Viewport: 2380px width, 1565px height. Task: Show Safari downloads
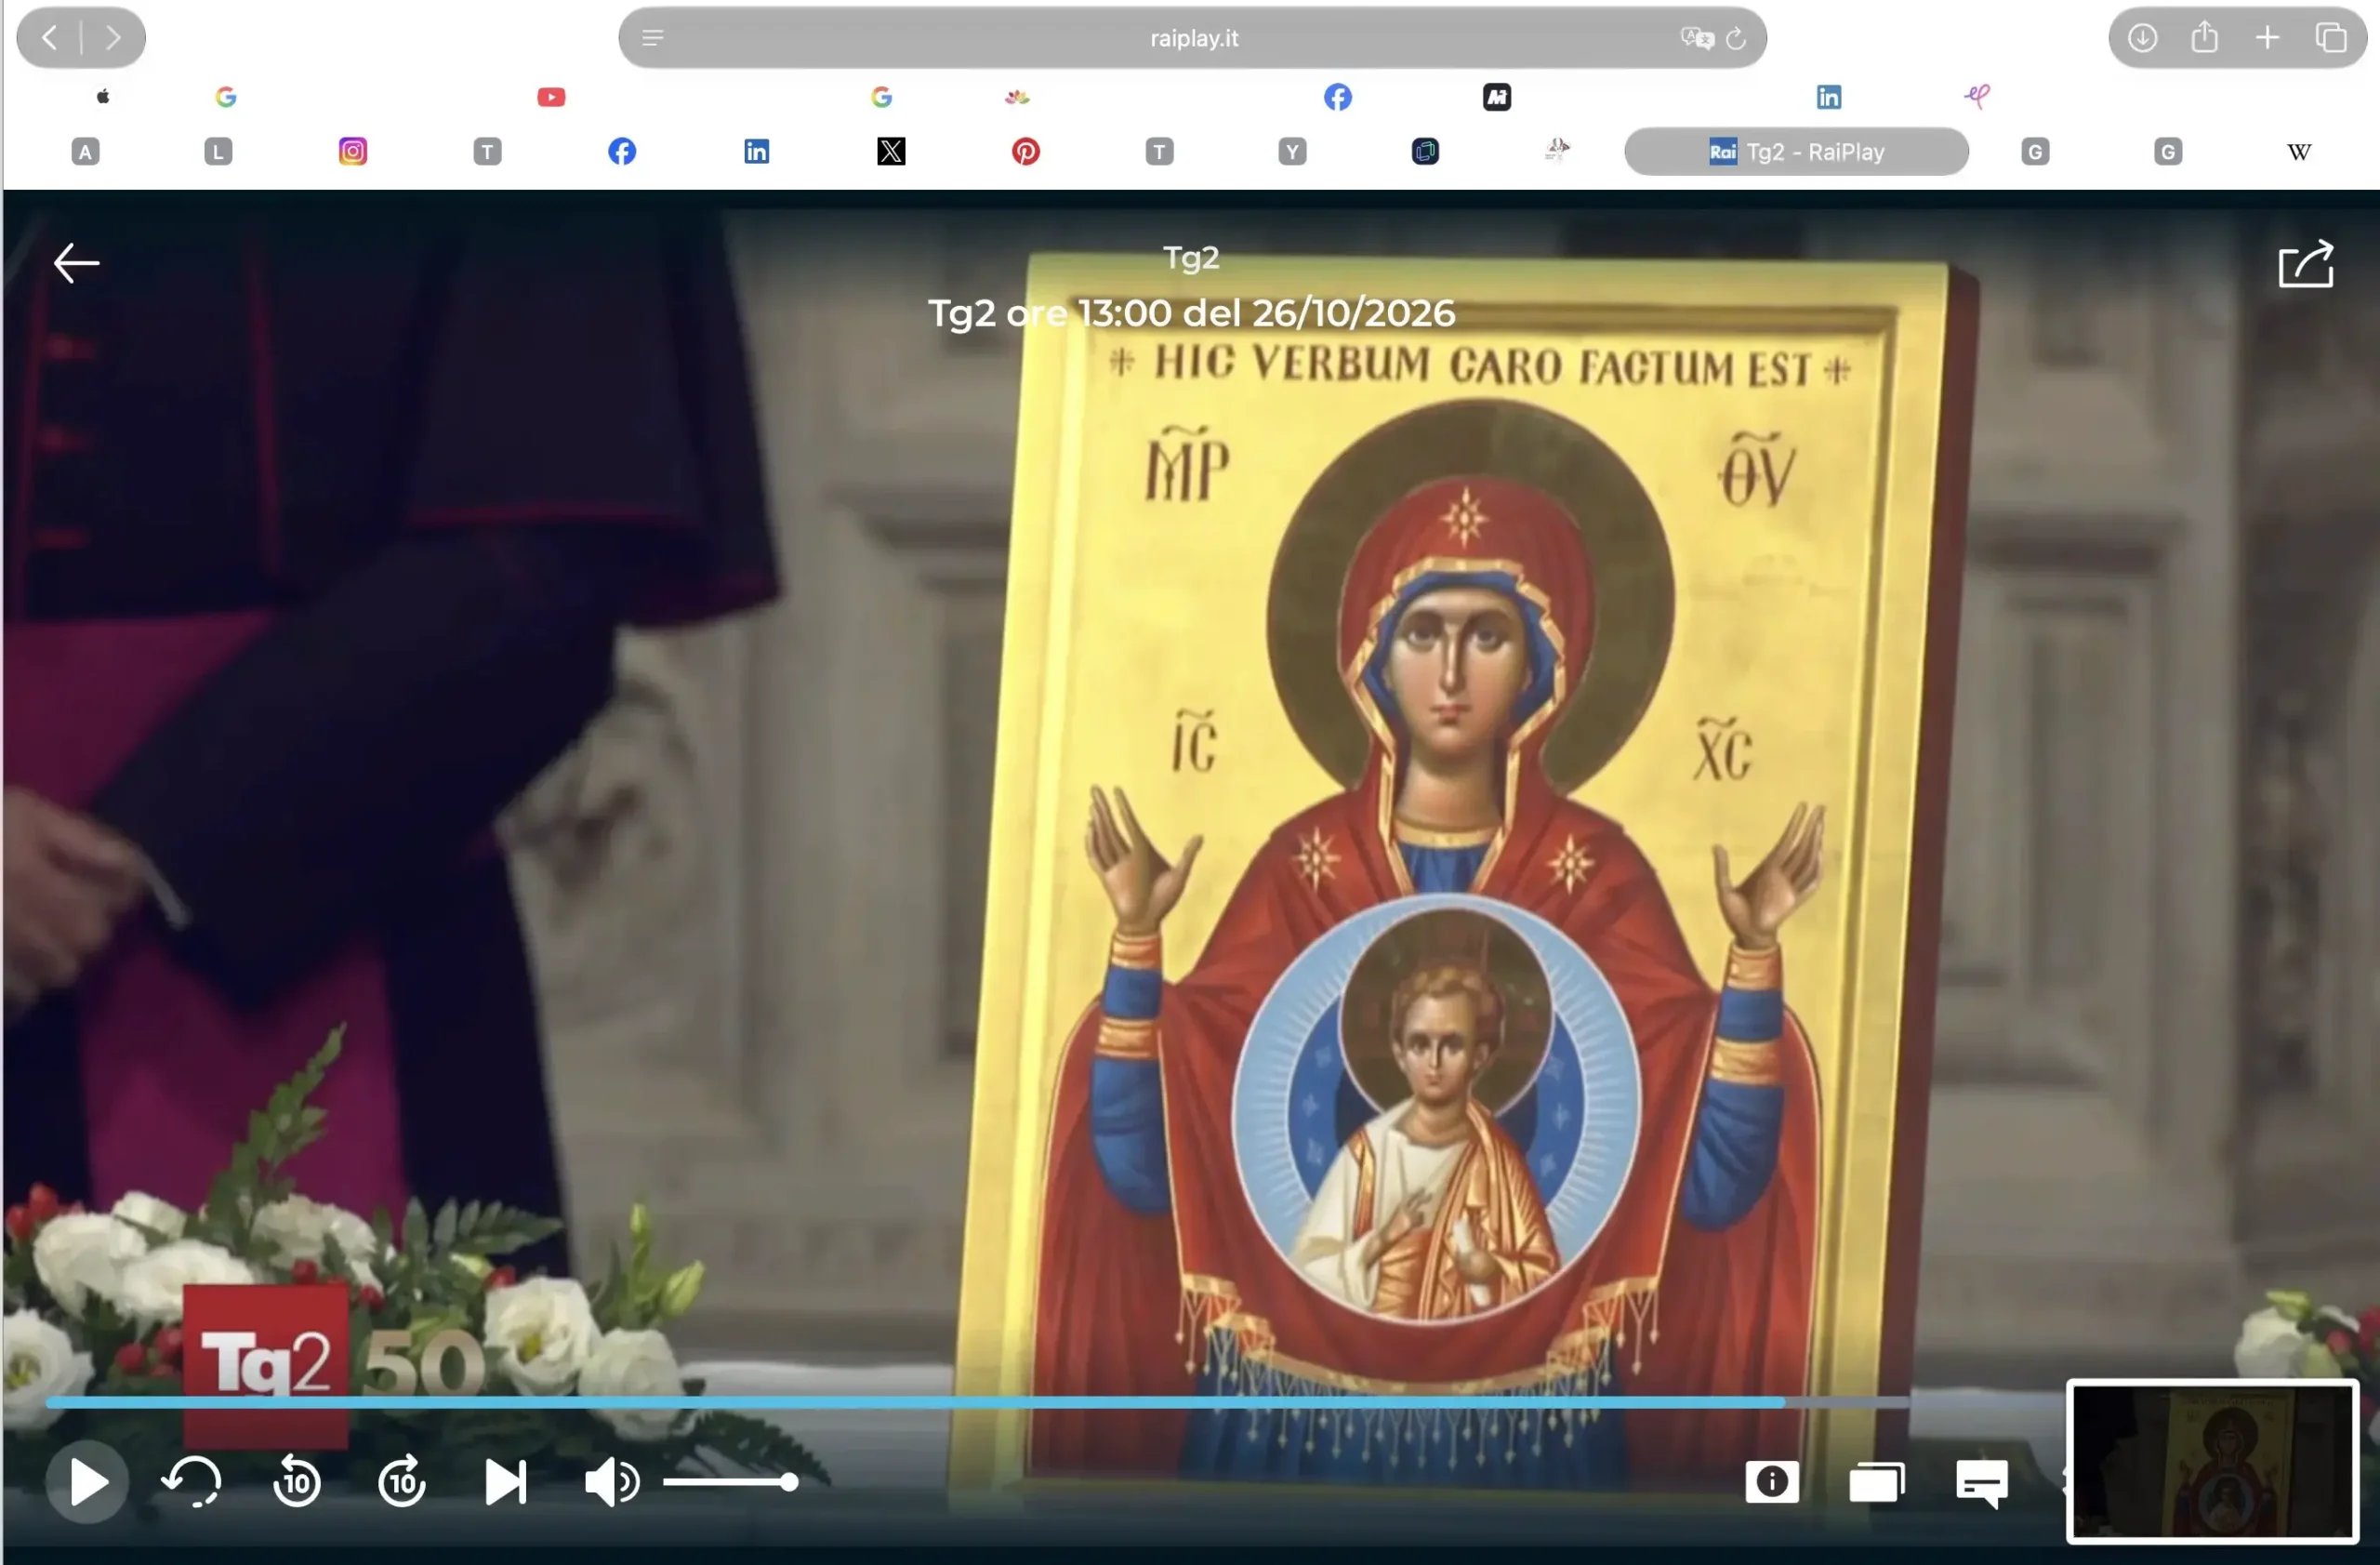(2142, 38)
